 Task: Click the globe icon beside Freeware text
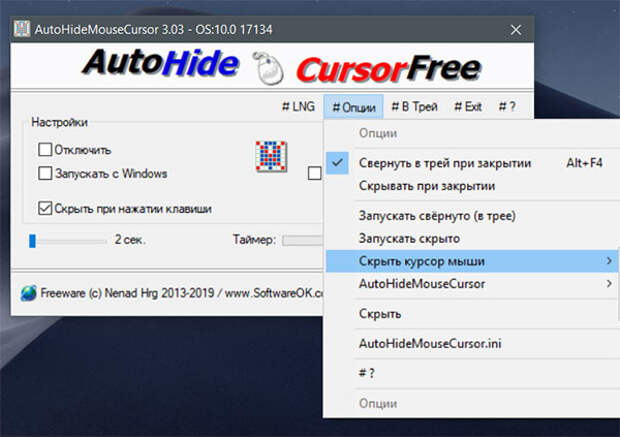[28, 293]
